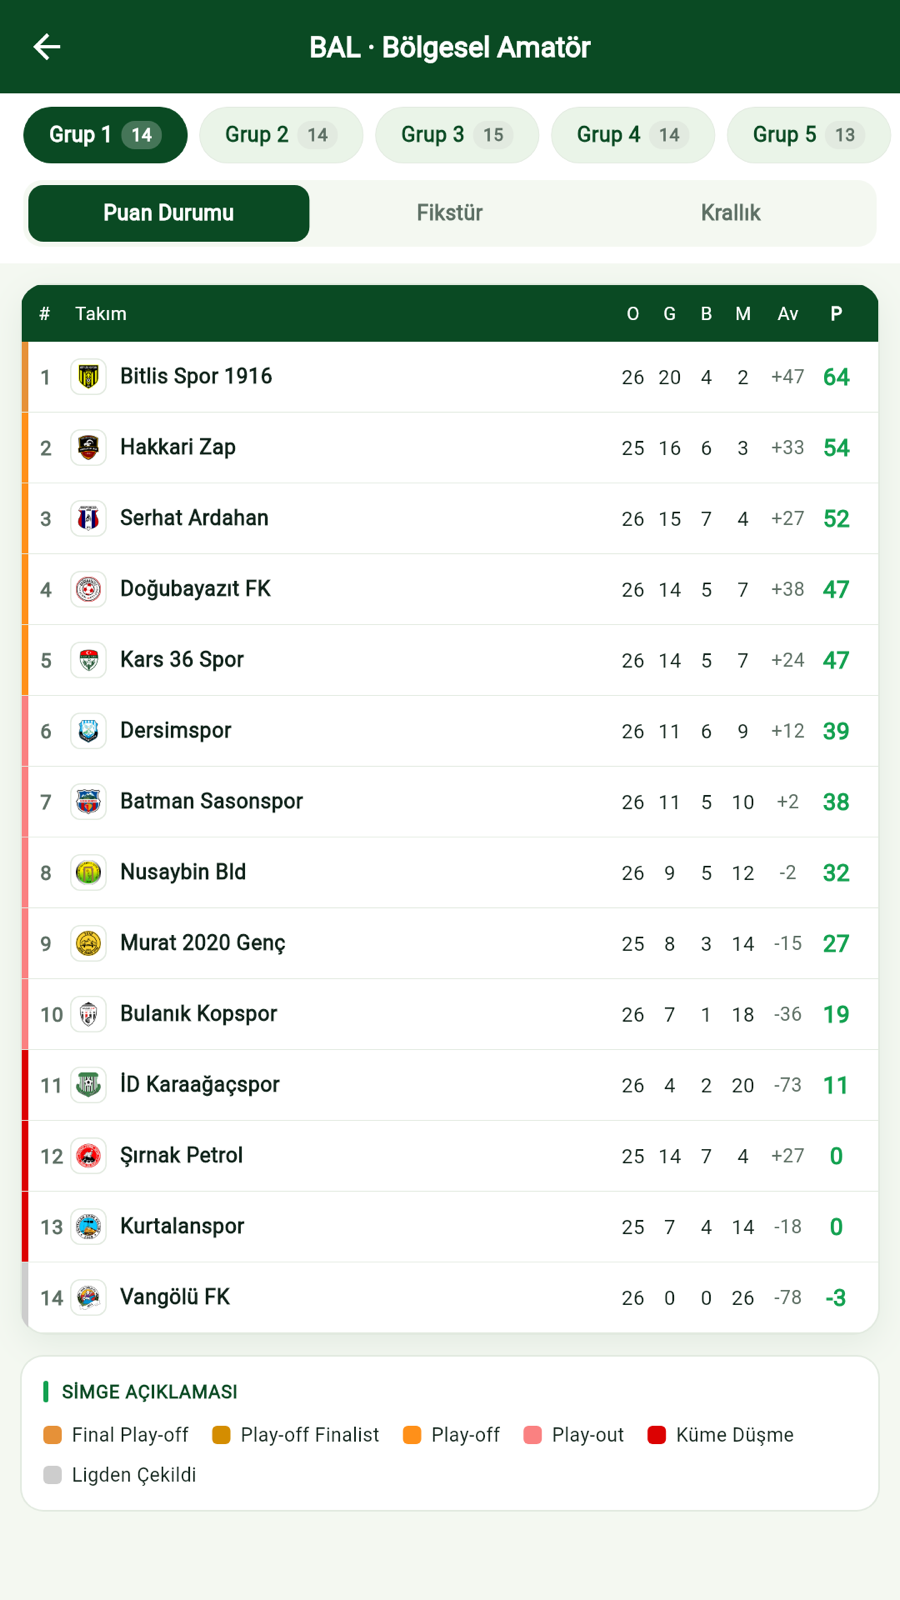This screenshot has width=900, height=1600.
Task: Tap the Küme Düşme red legend swatch
Action: 657,1435
